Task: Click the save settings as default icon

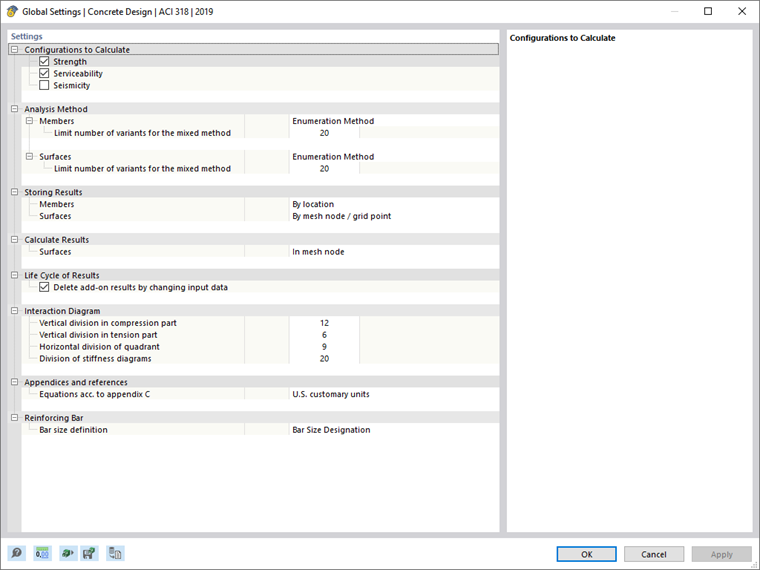Action: click(x=89, y=553)
